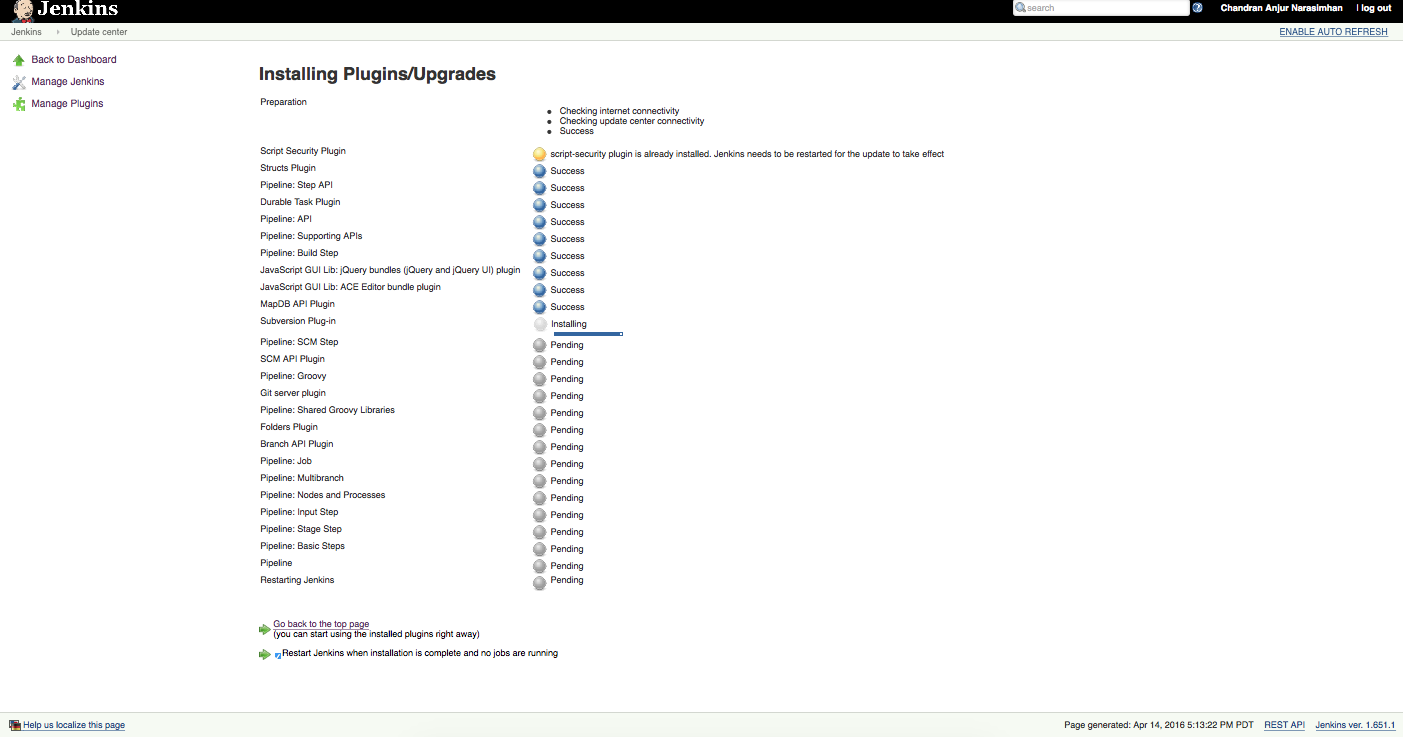Expand the breadcrumb arrow after Jenkins
This screenshot has width=1403, height=737.
58,32
